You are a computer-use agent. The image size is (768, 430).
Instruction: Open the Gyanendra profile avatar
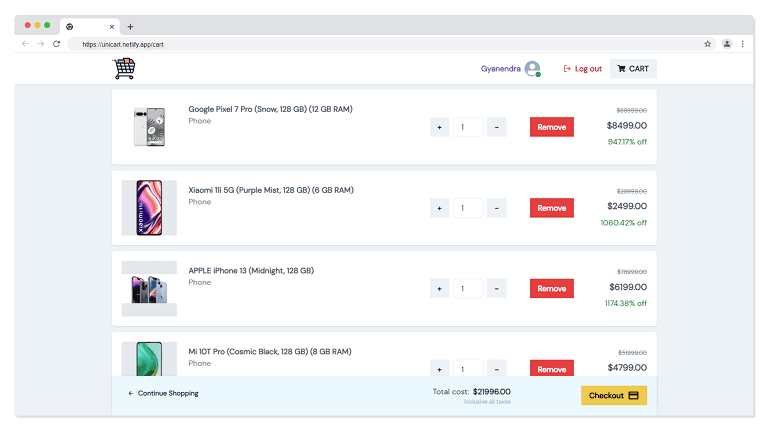(532, 69)
